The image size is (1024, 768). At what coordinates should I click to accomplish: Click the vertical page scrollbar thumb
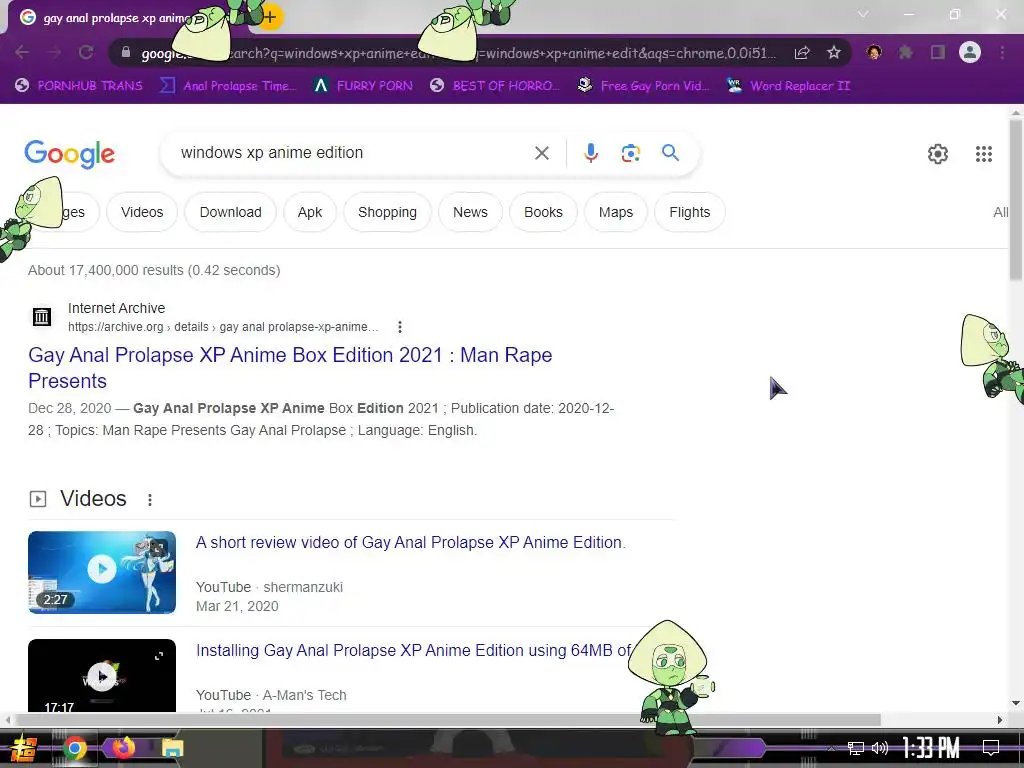point(1016,201)
